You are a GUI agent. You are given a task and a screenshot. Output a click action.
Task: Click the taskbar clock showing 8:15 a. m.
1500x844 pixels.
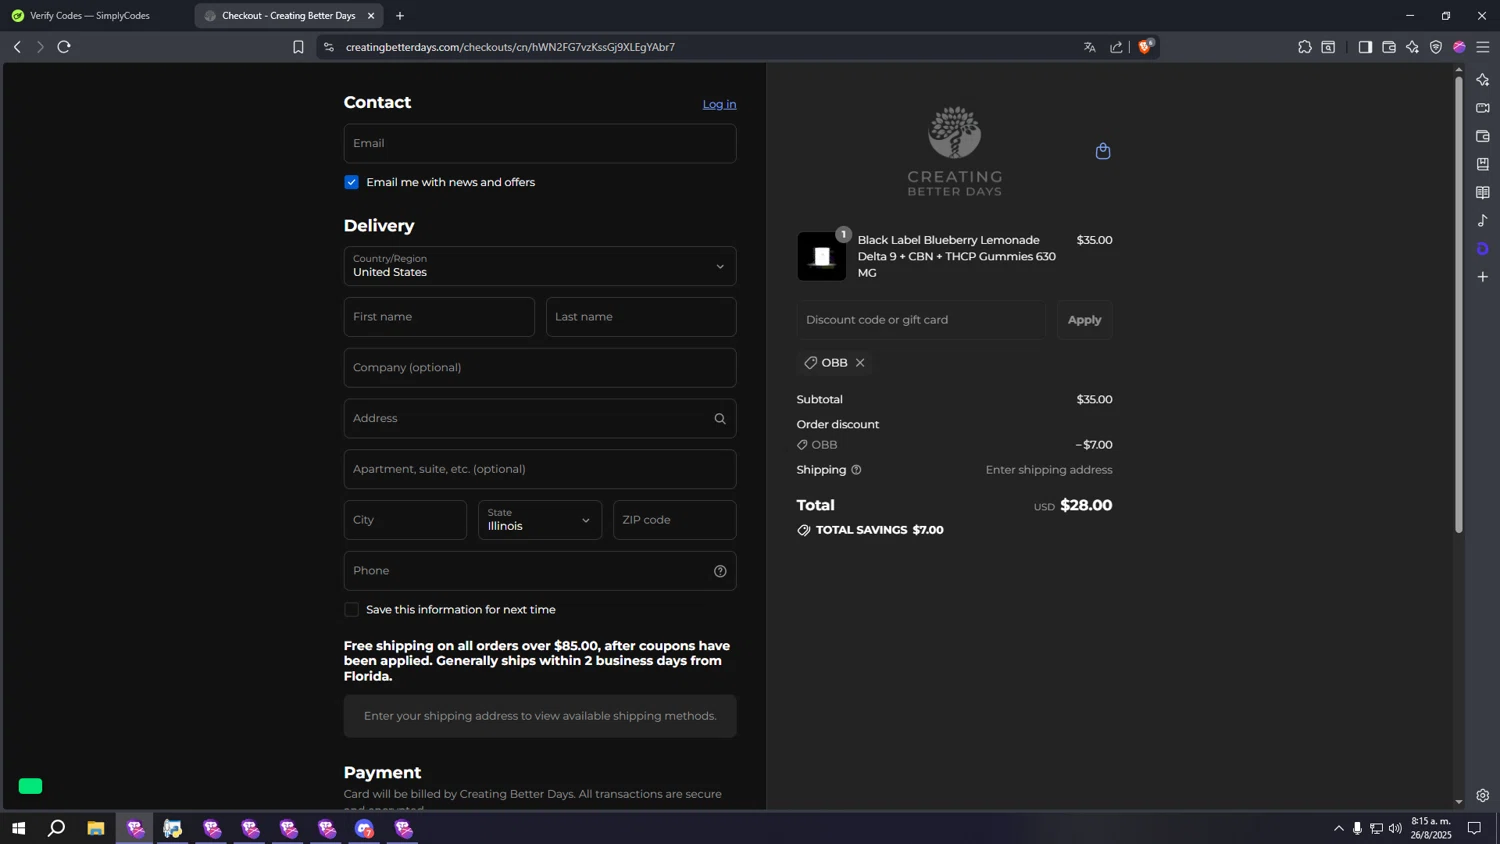1431,828
